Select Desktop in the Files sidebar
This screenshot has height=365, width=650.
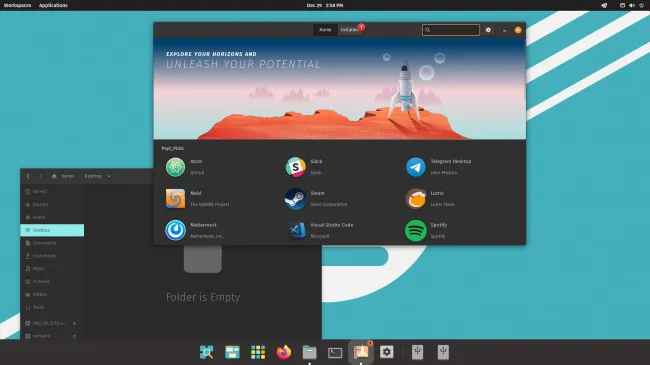point(52,230)
